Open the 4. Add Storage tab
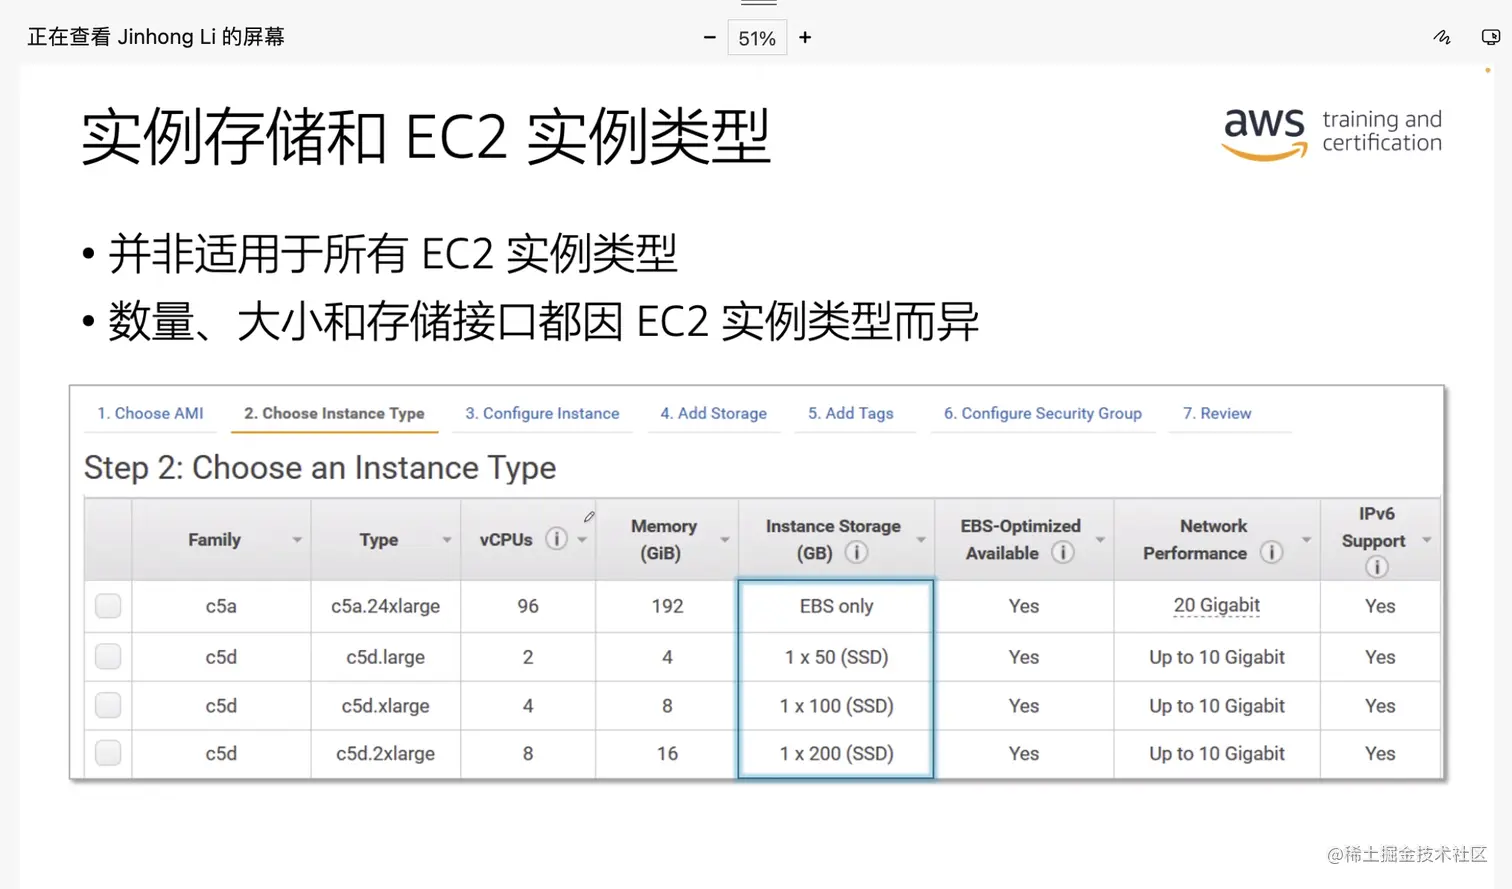Screen dimensions: 1512x889 coord(713,413)
